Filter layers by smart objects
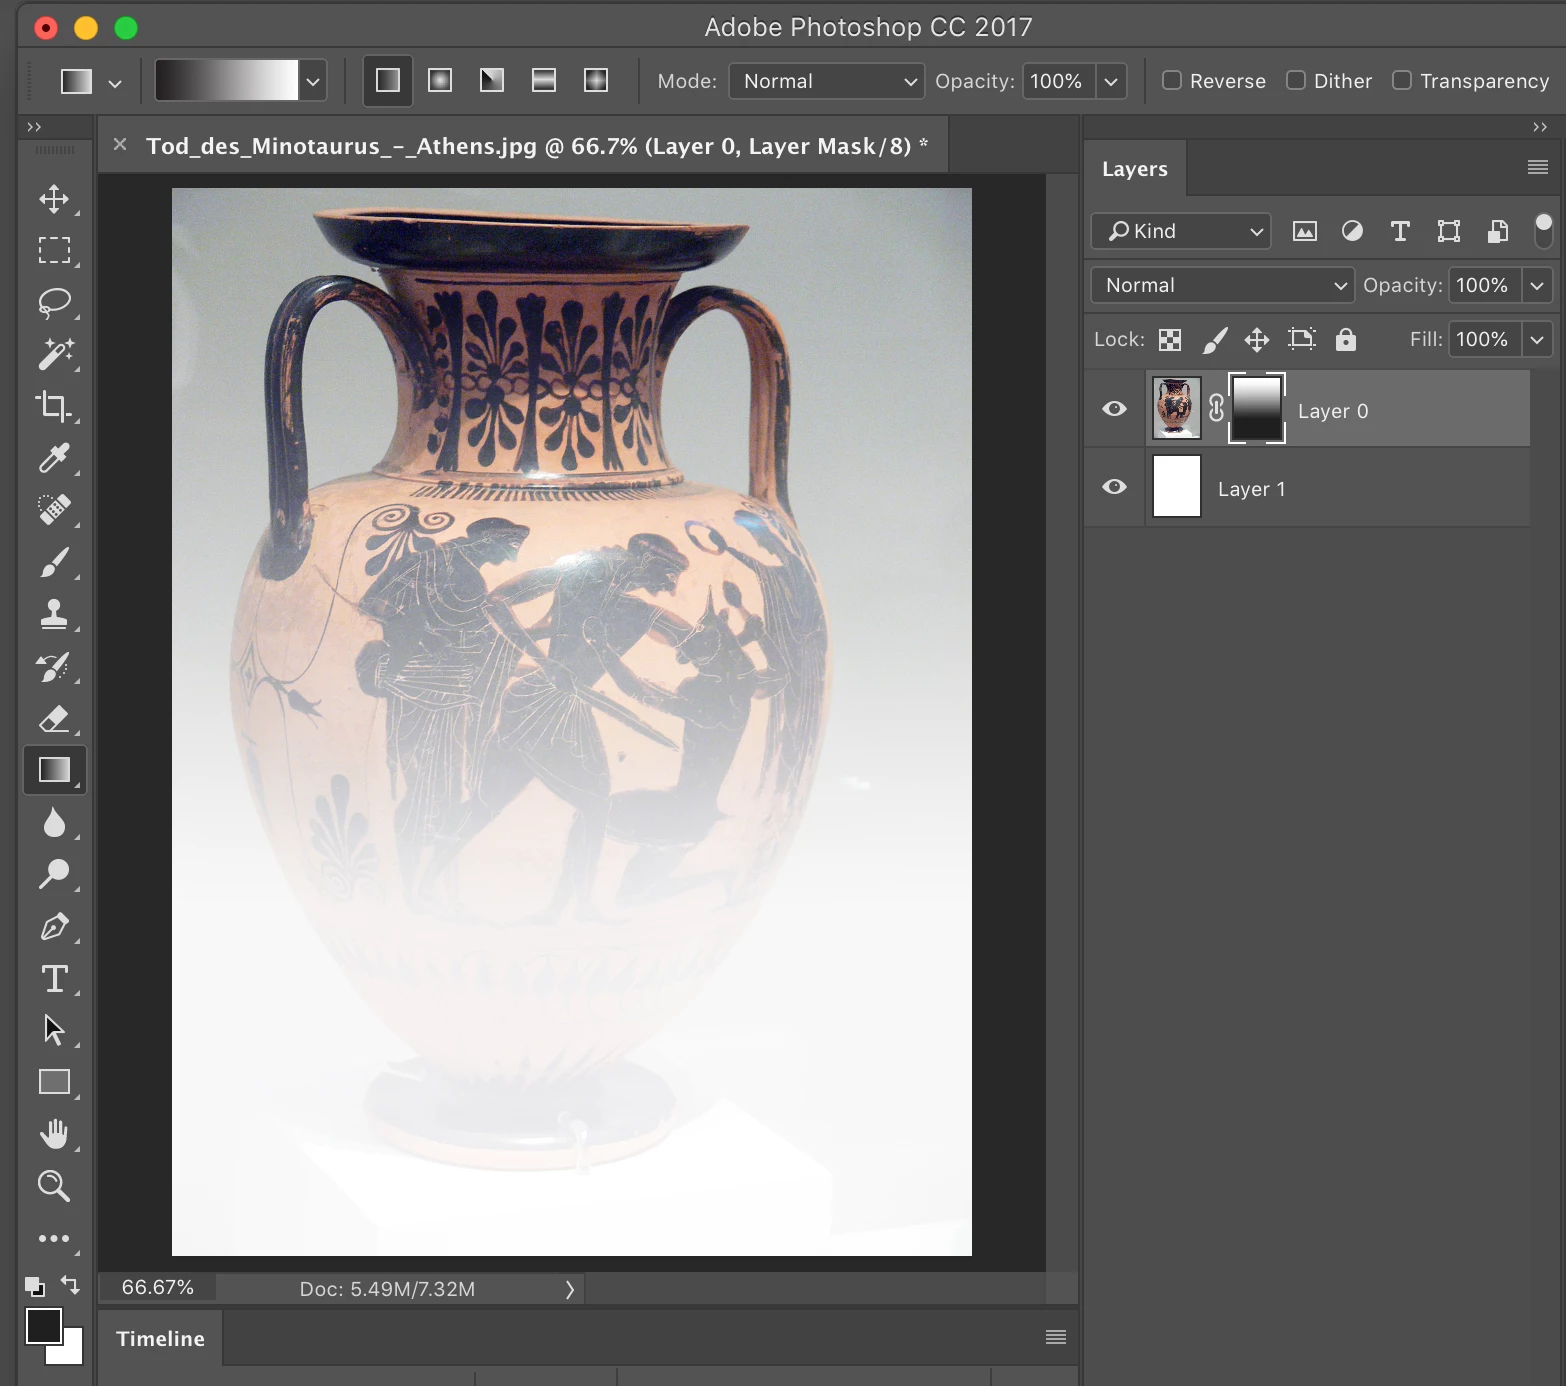The width and height of the screenshot is (1566, 1386). coord(1497,231)
